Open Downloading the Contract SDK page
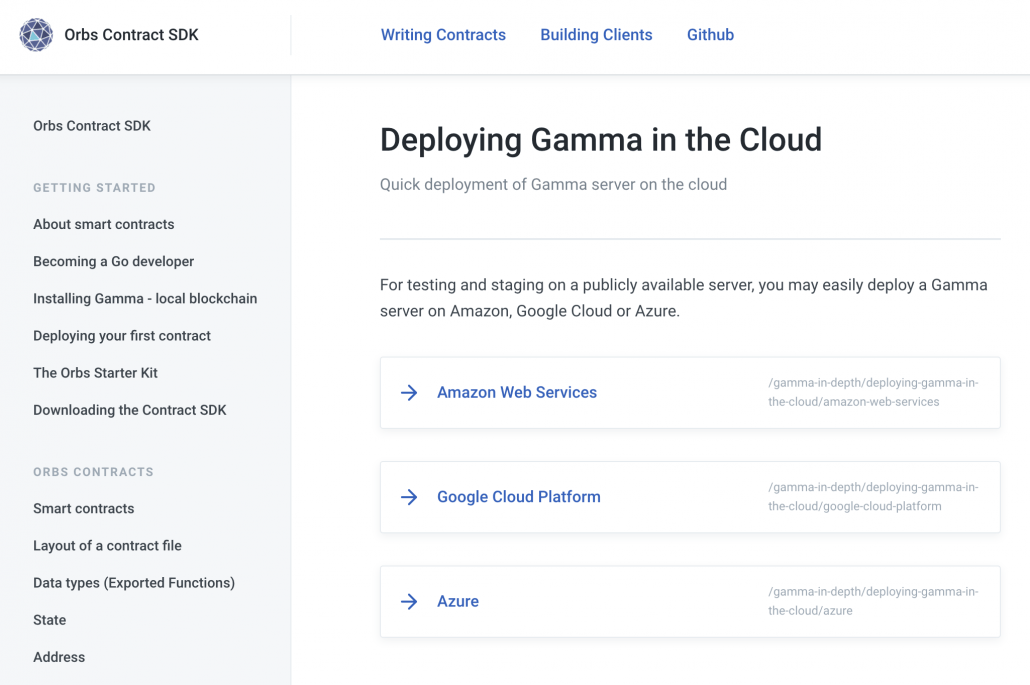 tap(129, 410)
